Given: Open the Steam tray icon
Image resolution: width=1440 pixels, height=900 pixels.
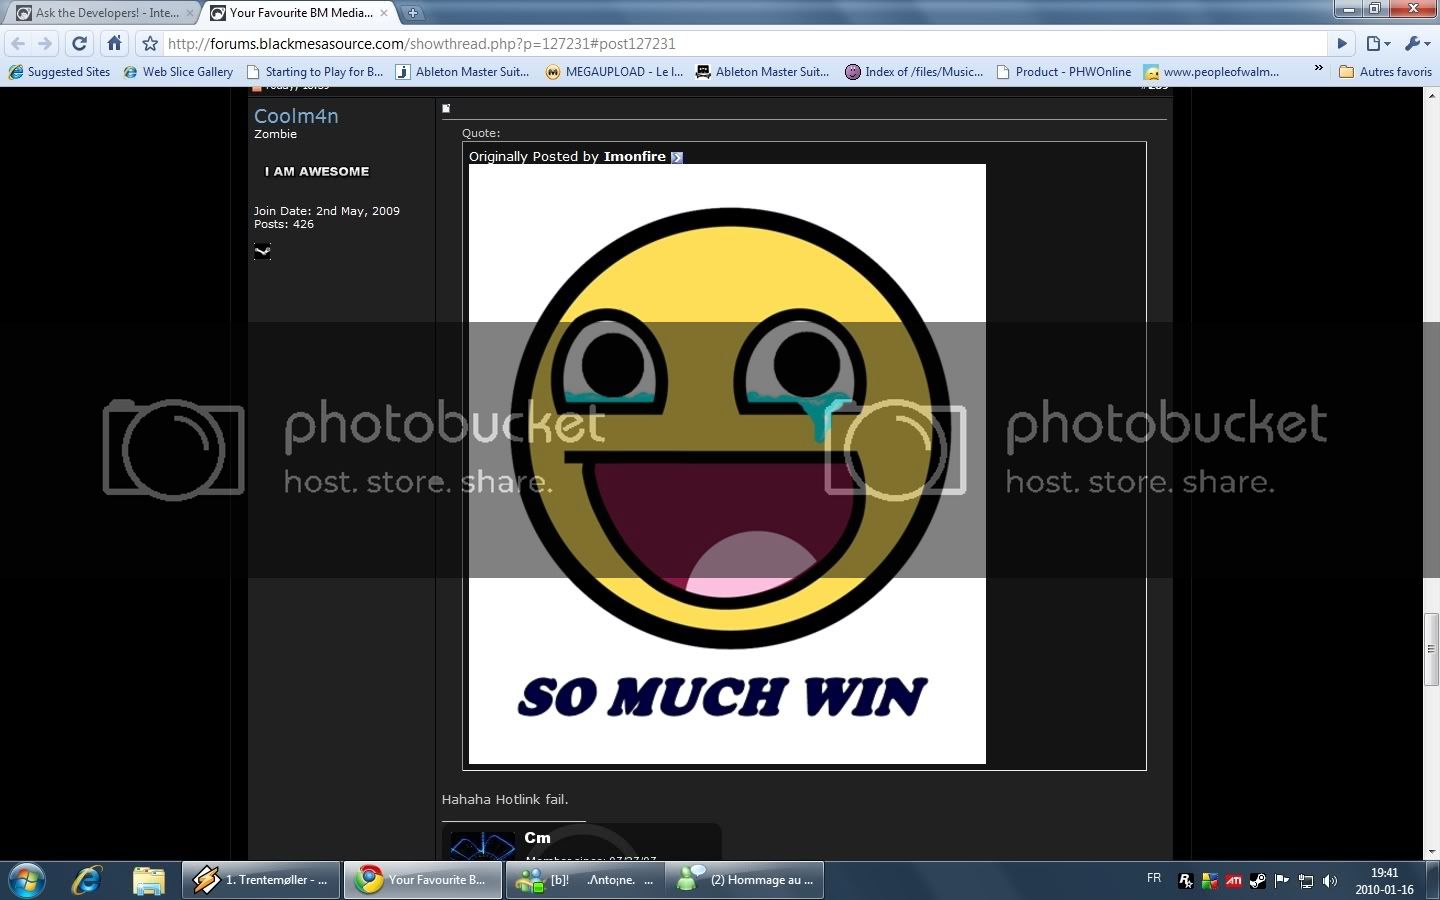Looking at the screenshot, I should click(x=1258, y=881).
